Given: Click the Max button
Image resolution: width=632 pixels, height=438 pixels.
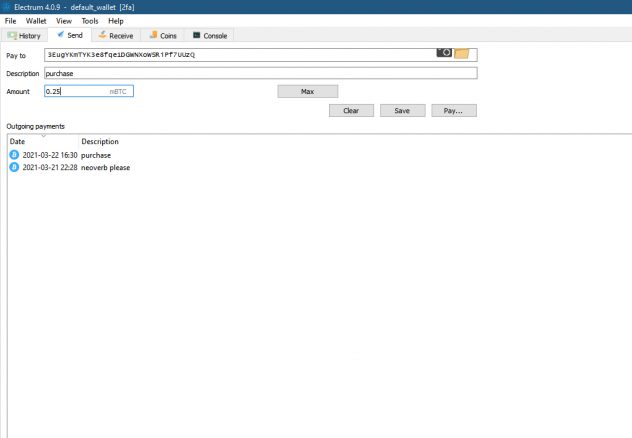Looking at the screenshot, I should (308, 91).
